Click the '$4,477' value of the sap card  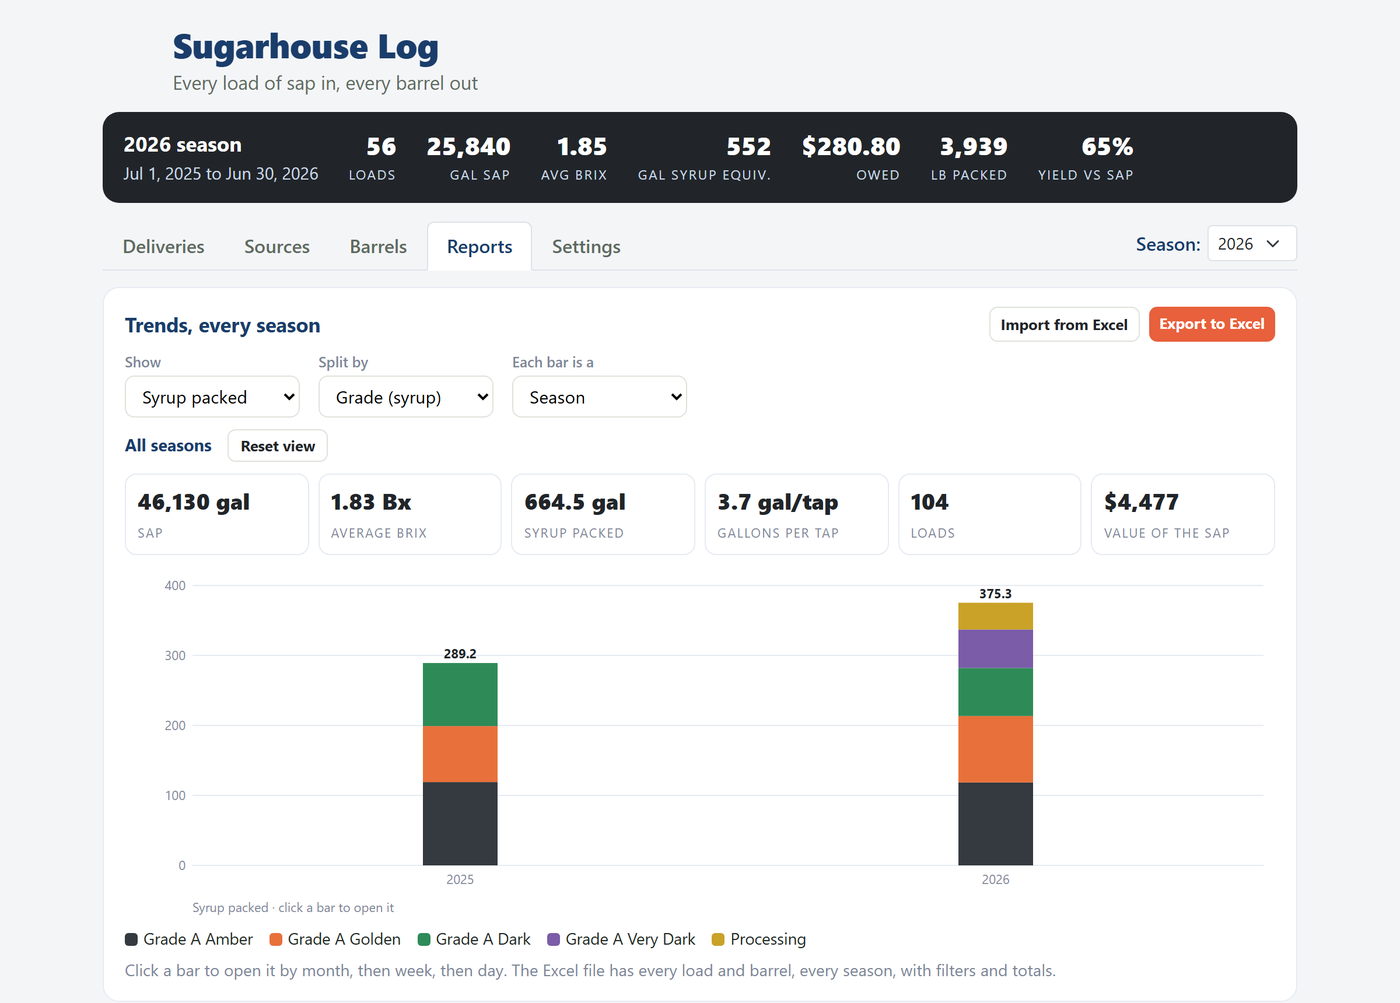pos(1183,514)
